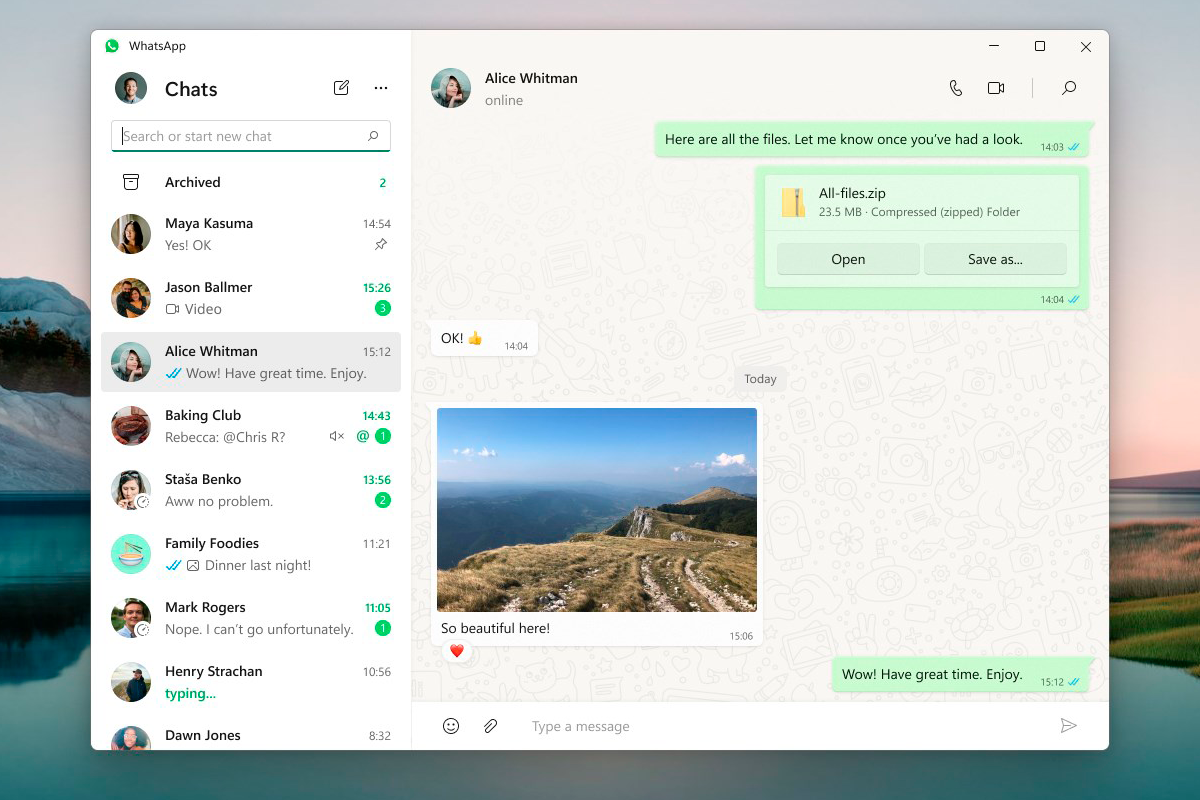Open the three-dot menu beside Chats
Image resolution: width=1200 pixels, height=800 pixels.
(x=381, y=88)
